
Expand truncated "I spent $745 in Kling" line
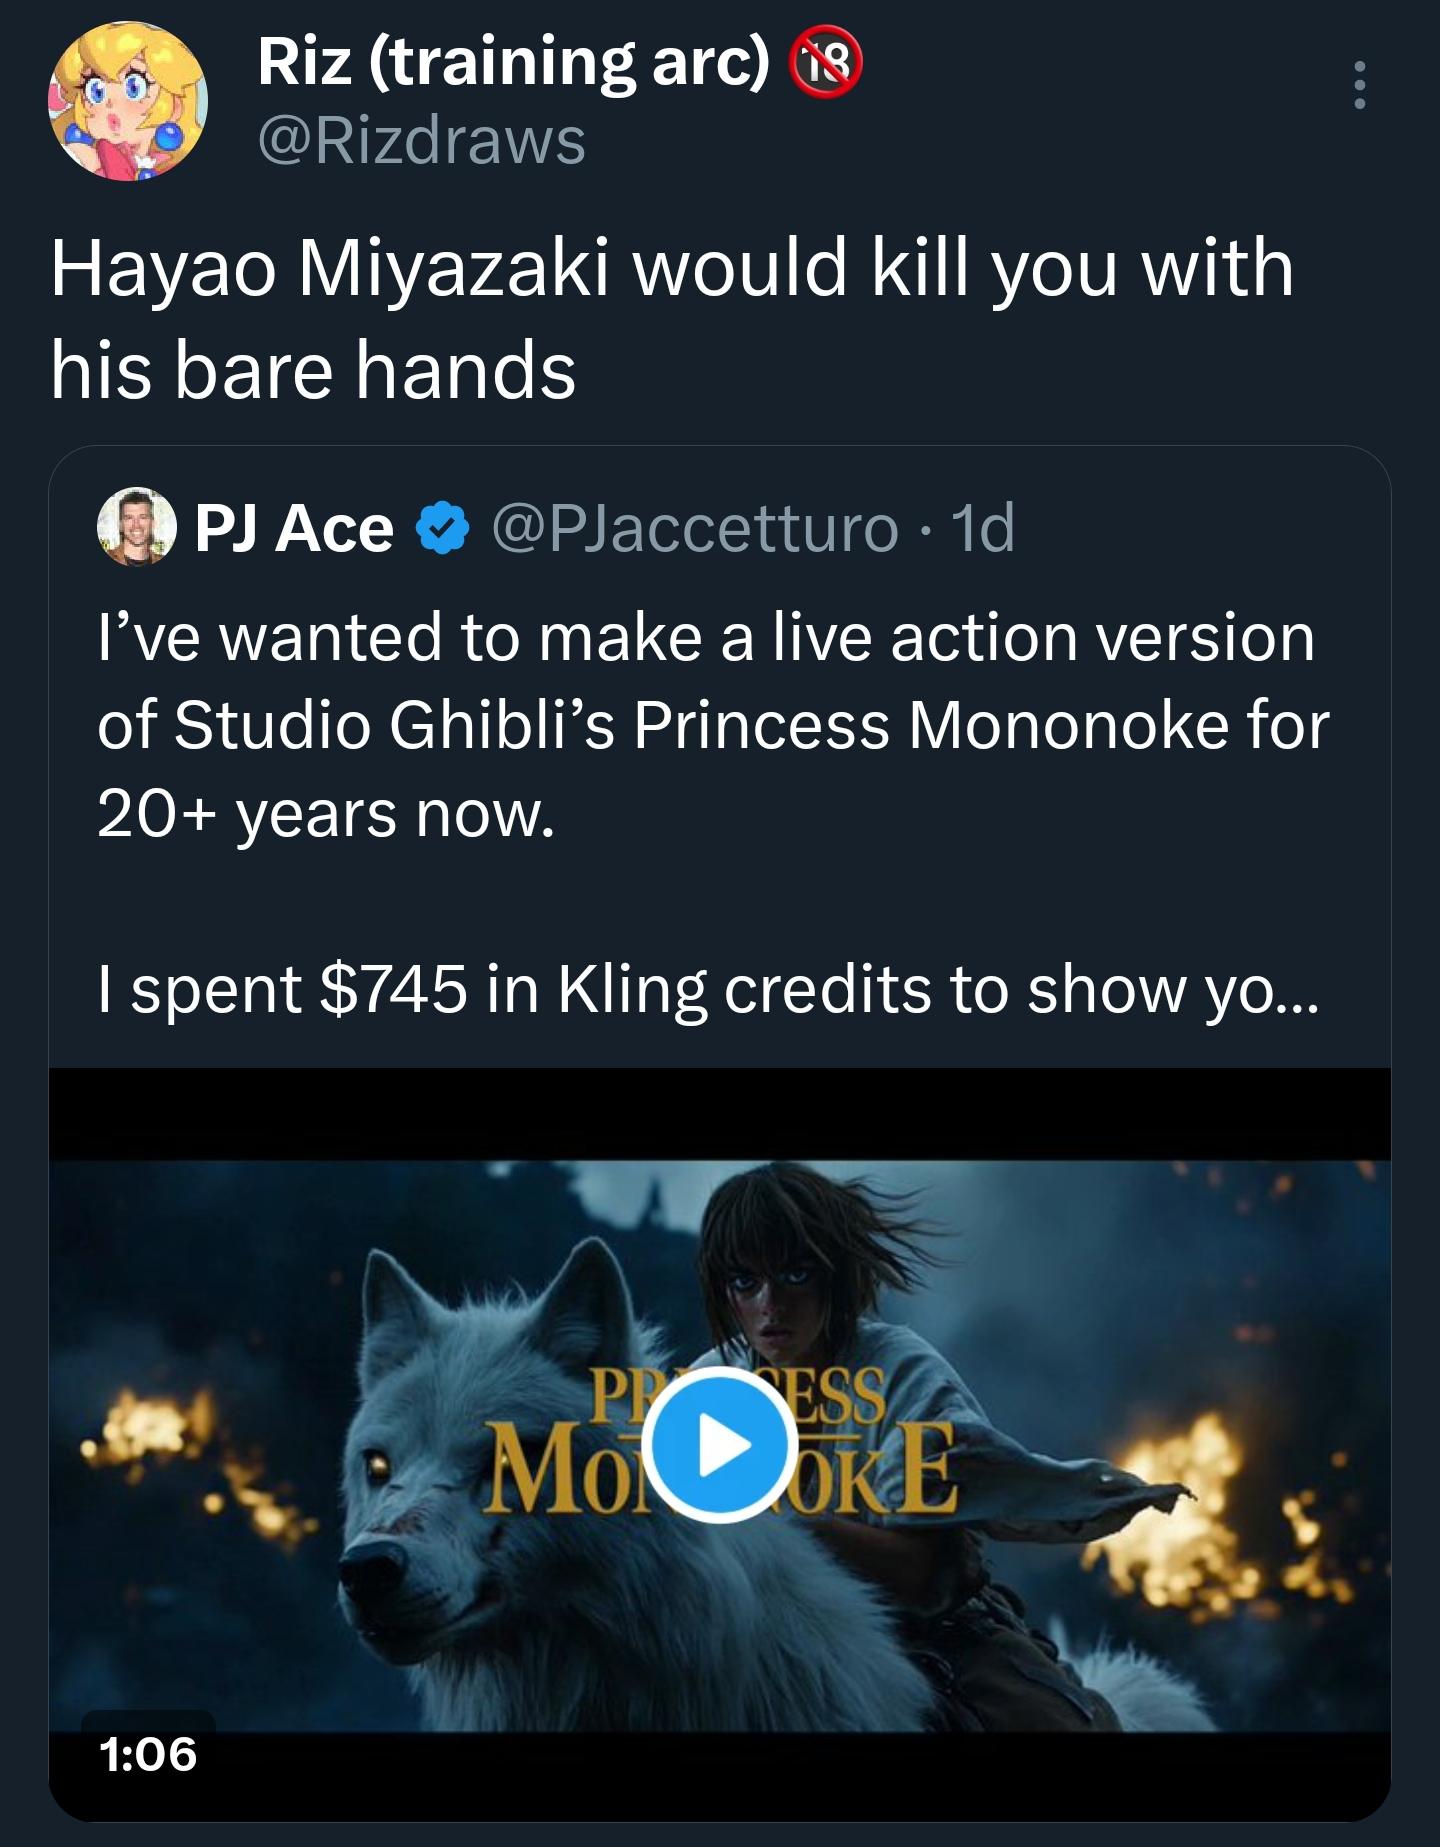(708, 990)
